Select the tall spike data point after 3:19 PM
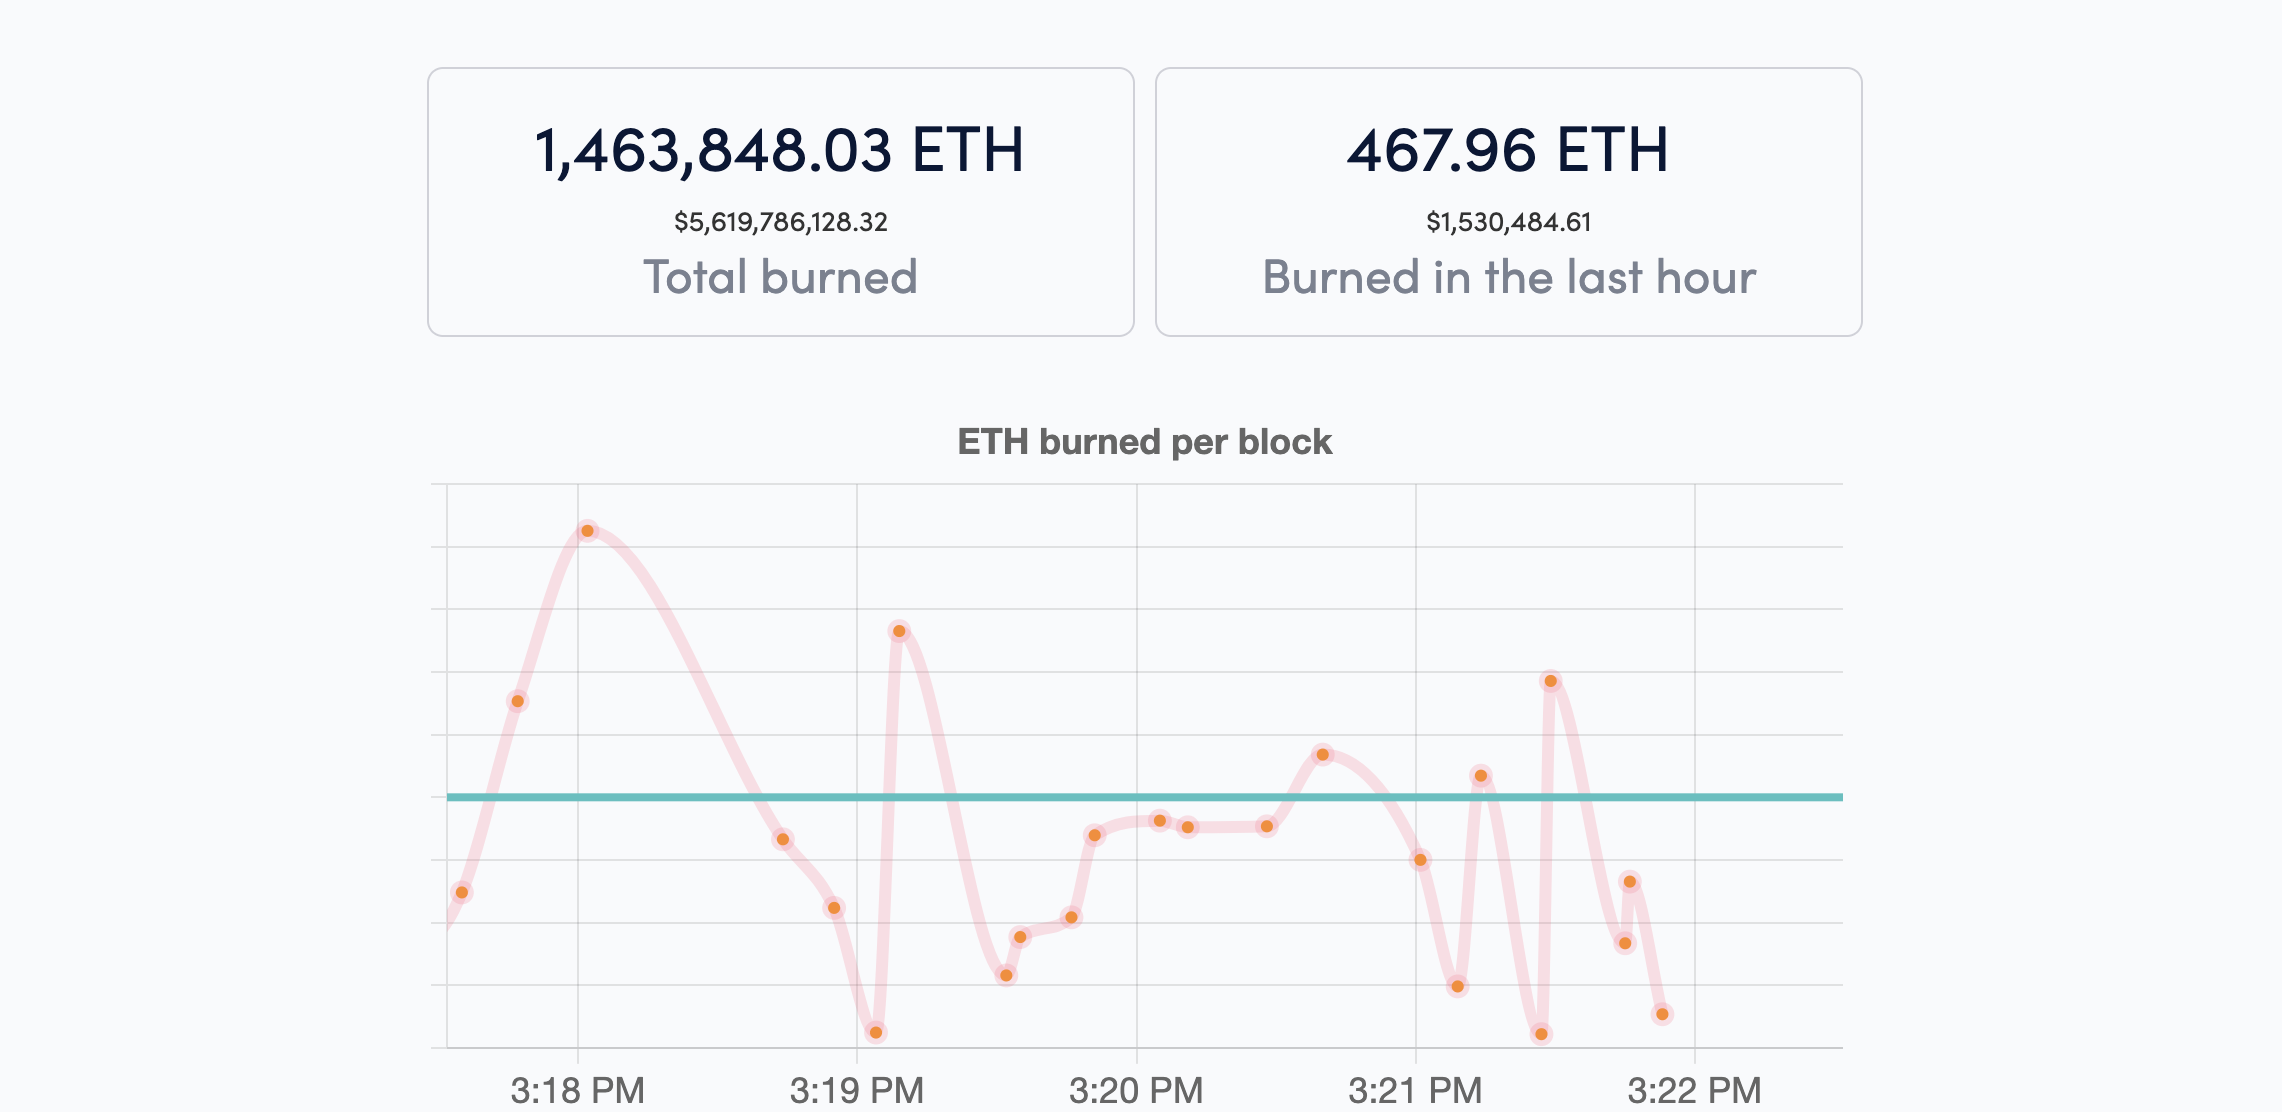 [899, 631]
